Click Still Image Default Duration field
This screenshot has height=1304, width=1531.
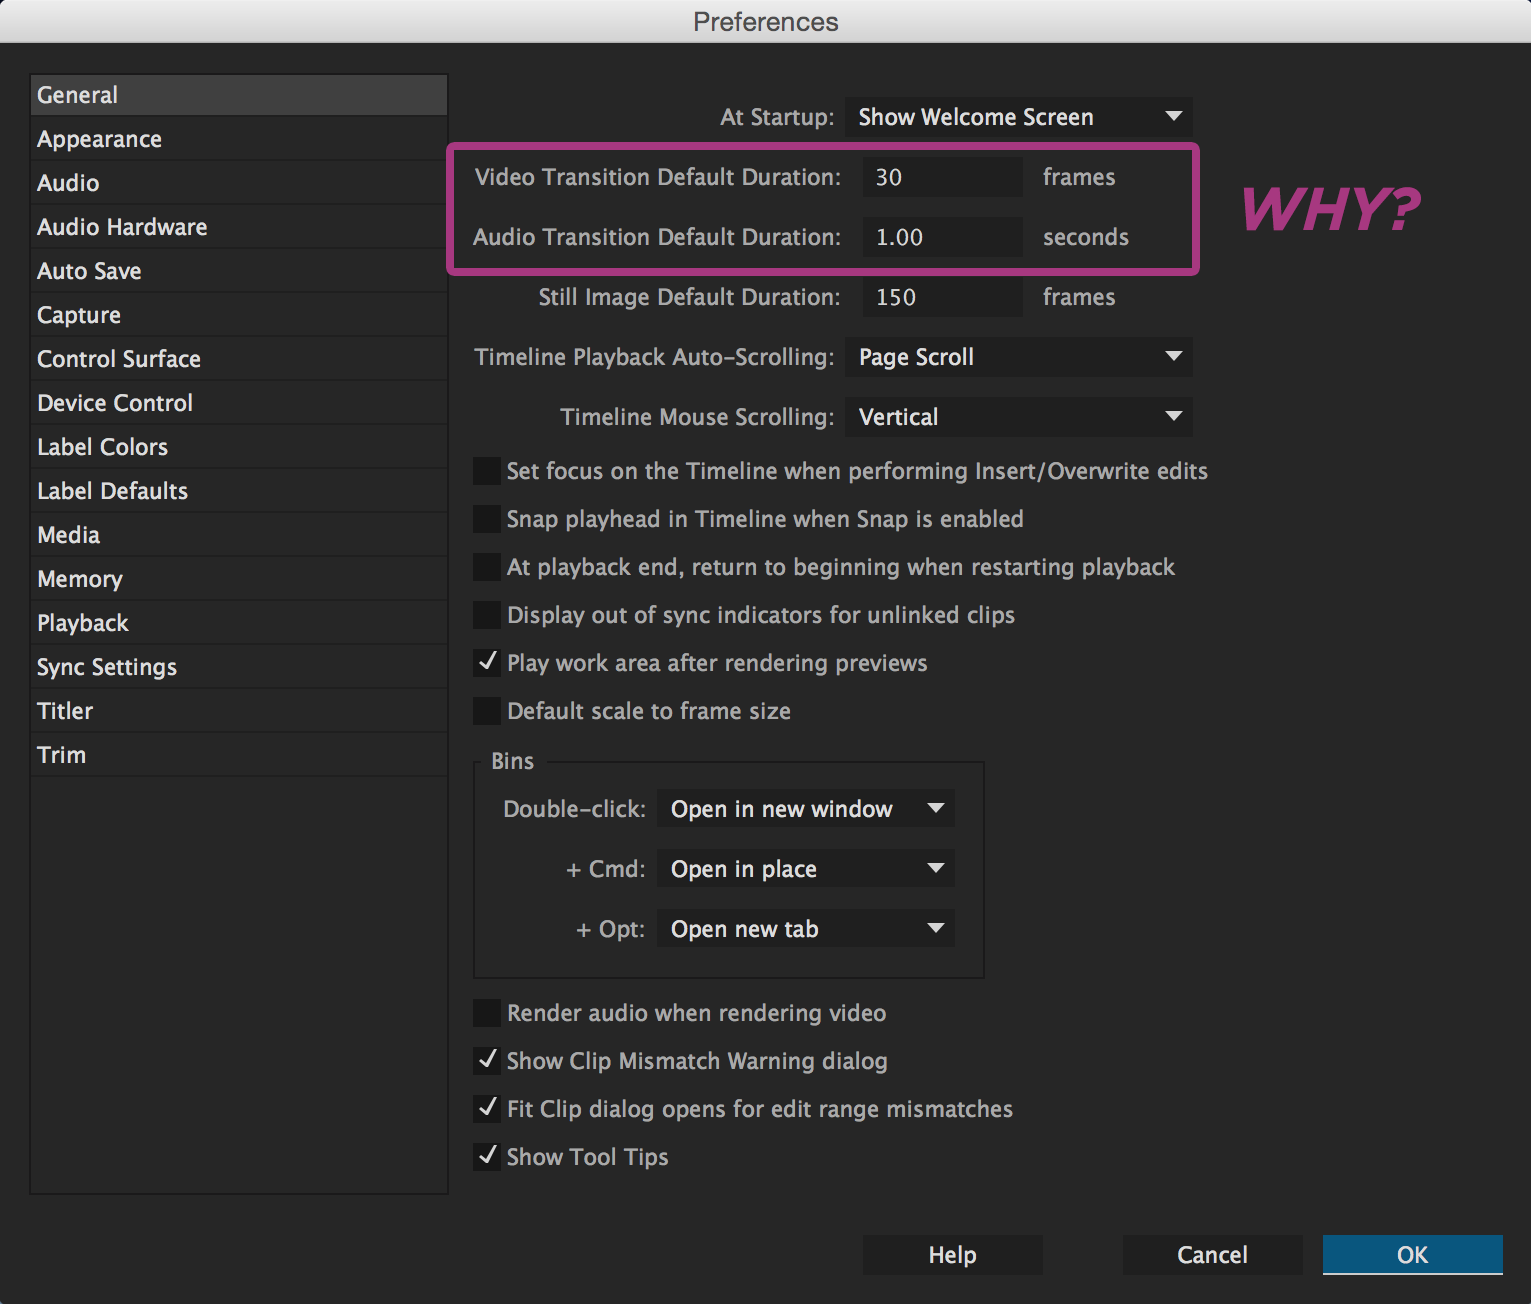click(x=942, y=297)
